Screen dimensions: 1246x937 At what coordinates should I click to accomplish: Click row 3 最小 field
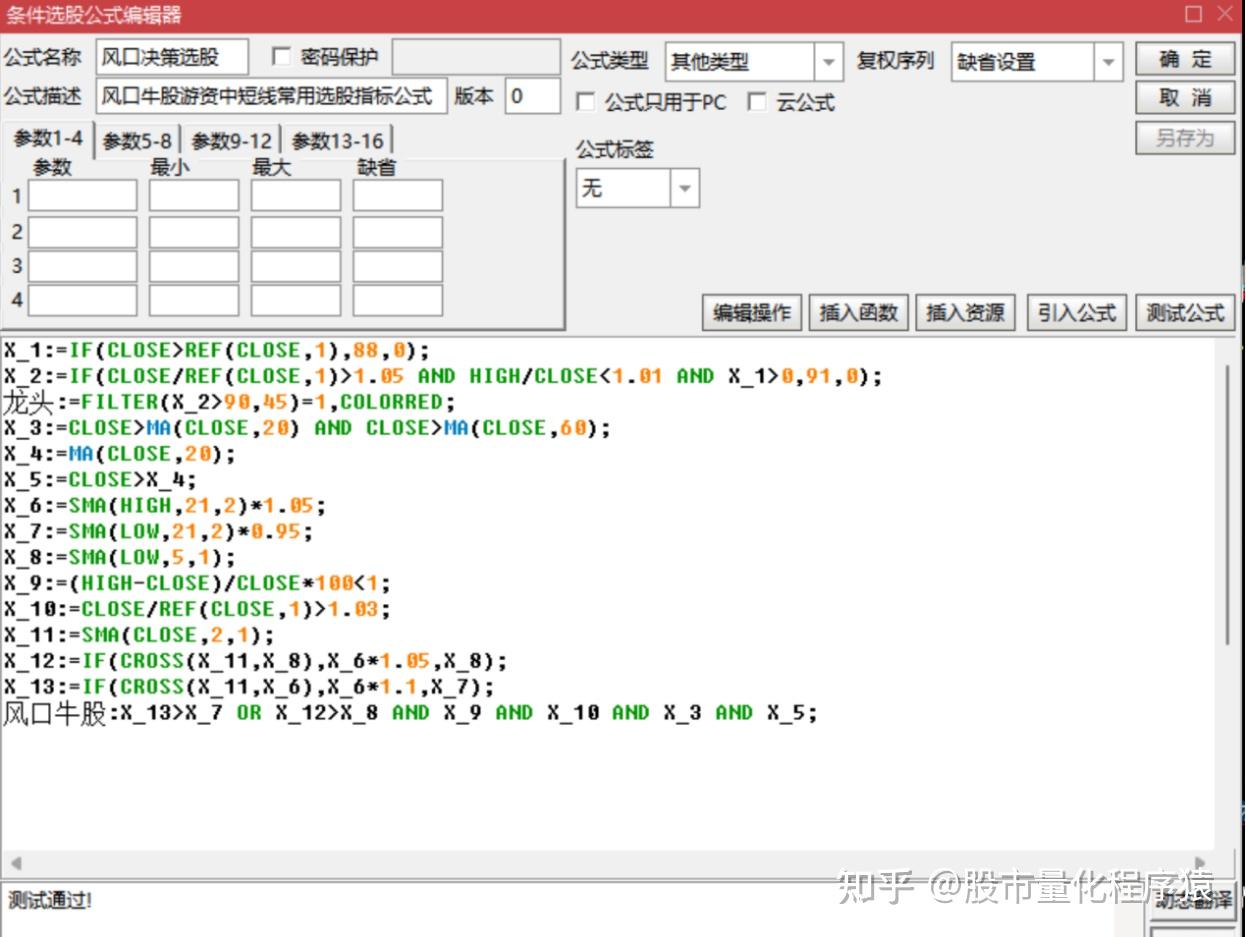[194, 266]
